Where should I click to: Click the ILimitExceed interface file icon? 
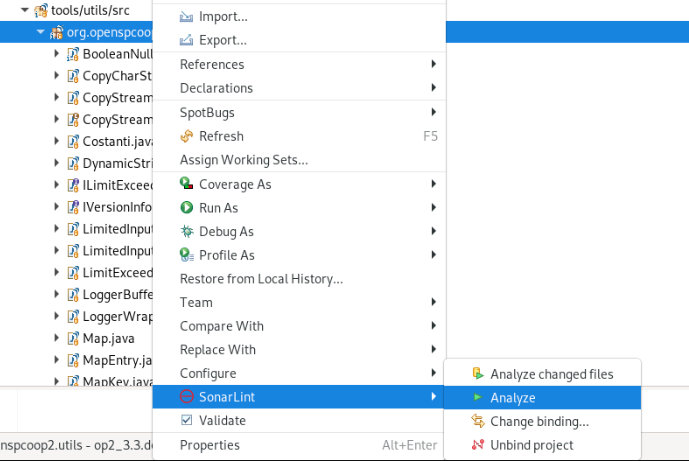(x=73, y=185)
